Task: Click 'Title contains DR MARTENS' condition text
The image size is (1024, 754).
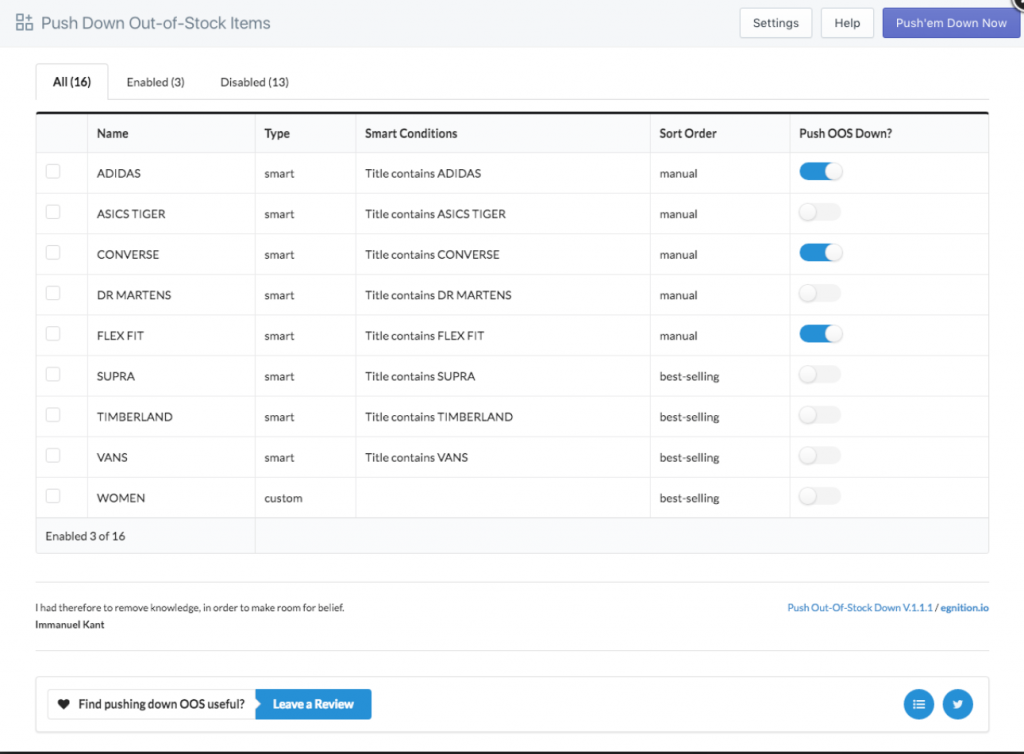Action: [438, 294]
